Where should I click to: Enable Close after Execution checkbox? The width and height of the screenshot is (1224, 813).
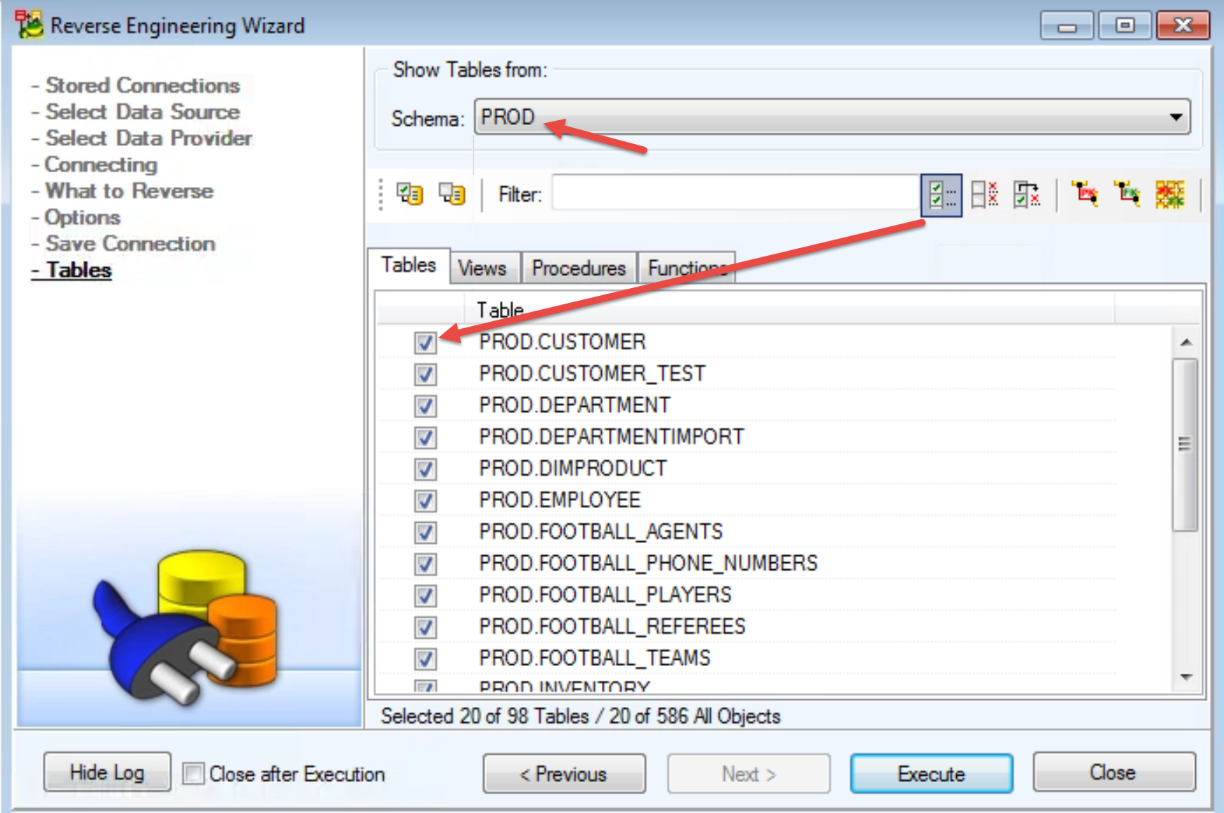pos(194,774)
